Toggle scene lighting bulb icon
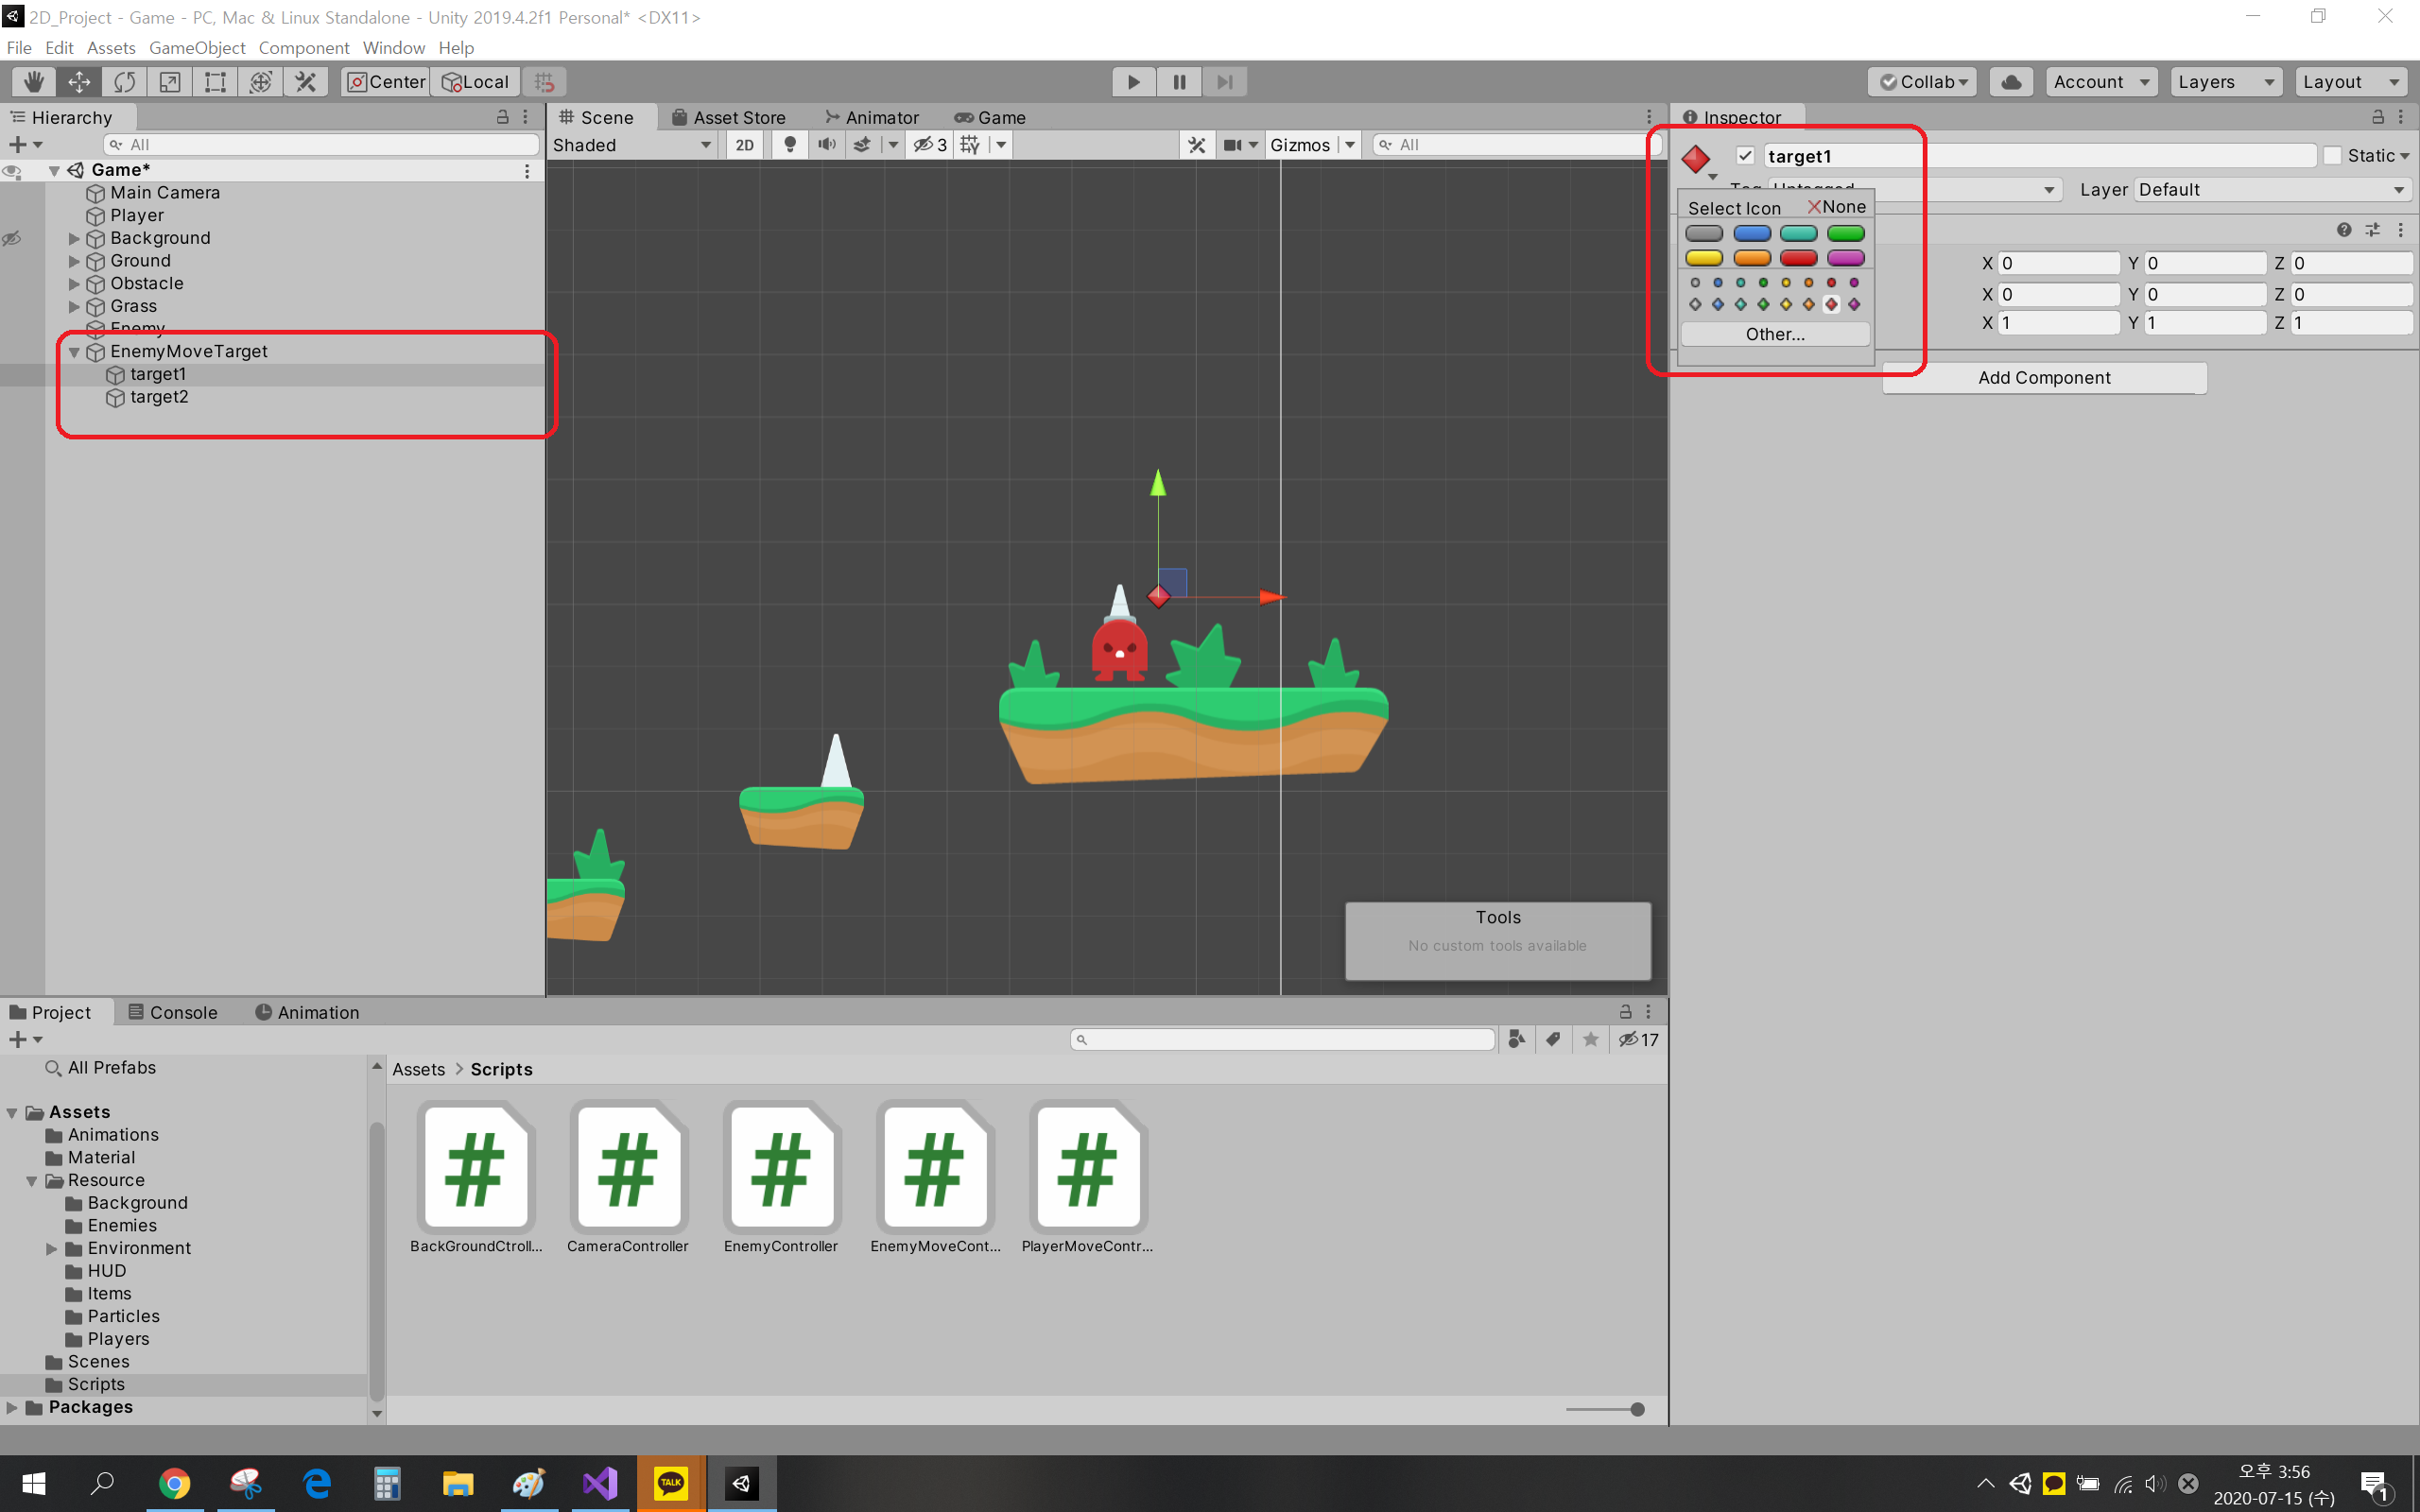Screen dimensions: 2420x1512 (x=790, y=145)
